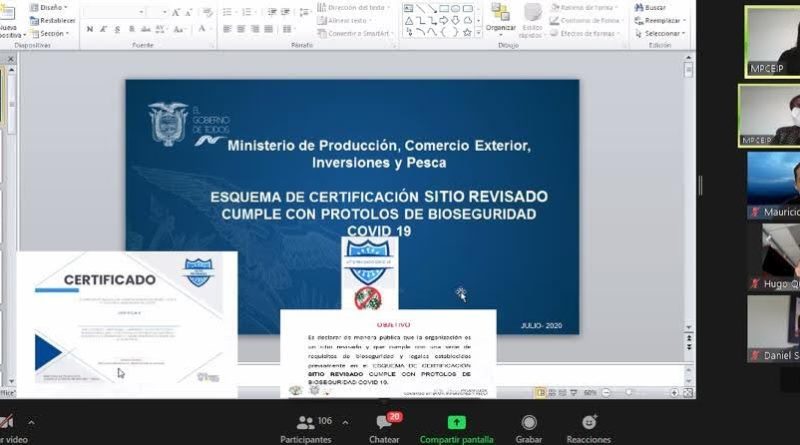Viewport: 800px width, 445px height.
Task: Click the Nueva diapositiva button
Action: [10, 20]
